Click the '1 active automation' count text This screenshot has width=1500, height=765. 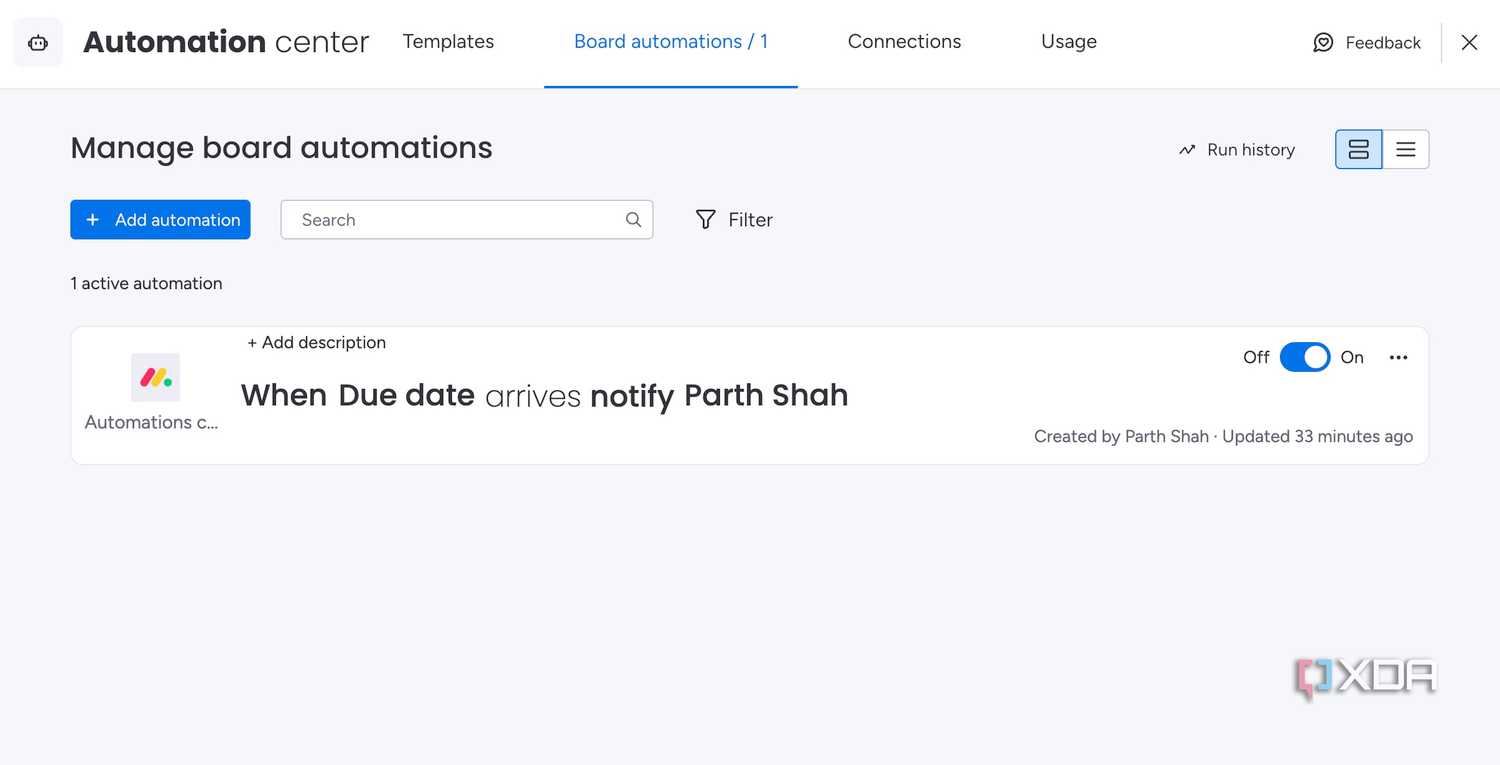(x=146, y=284)
